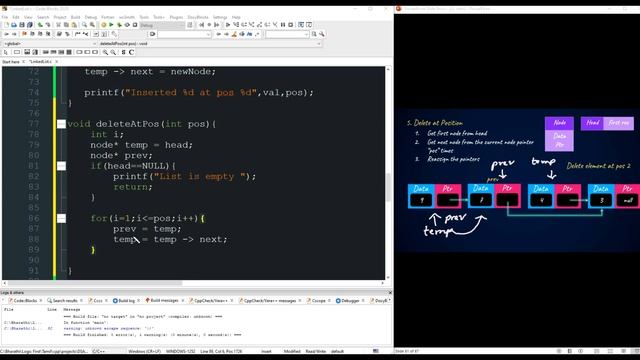Open the View menu
The image size is (640, 360).
[28, 17]
